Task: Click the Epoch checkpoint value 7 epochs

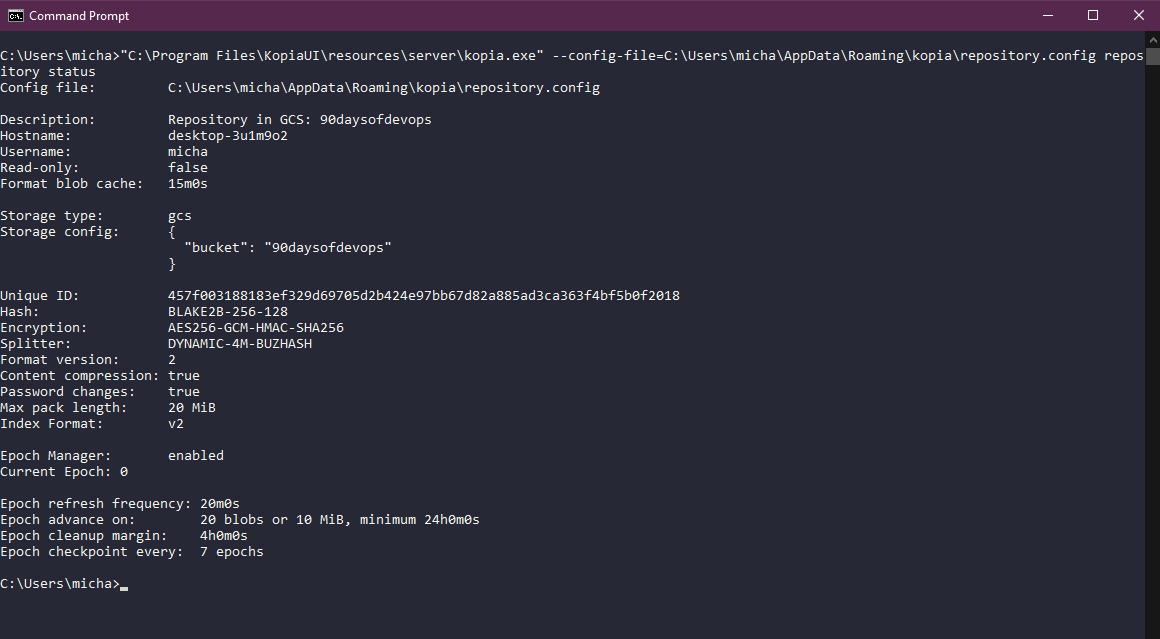Action: coord(231,552)
